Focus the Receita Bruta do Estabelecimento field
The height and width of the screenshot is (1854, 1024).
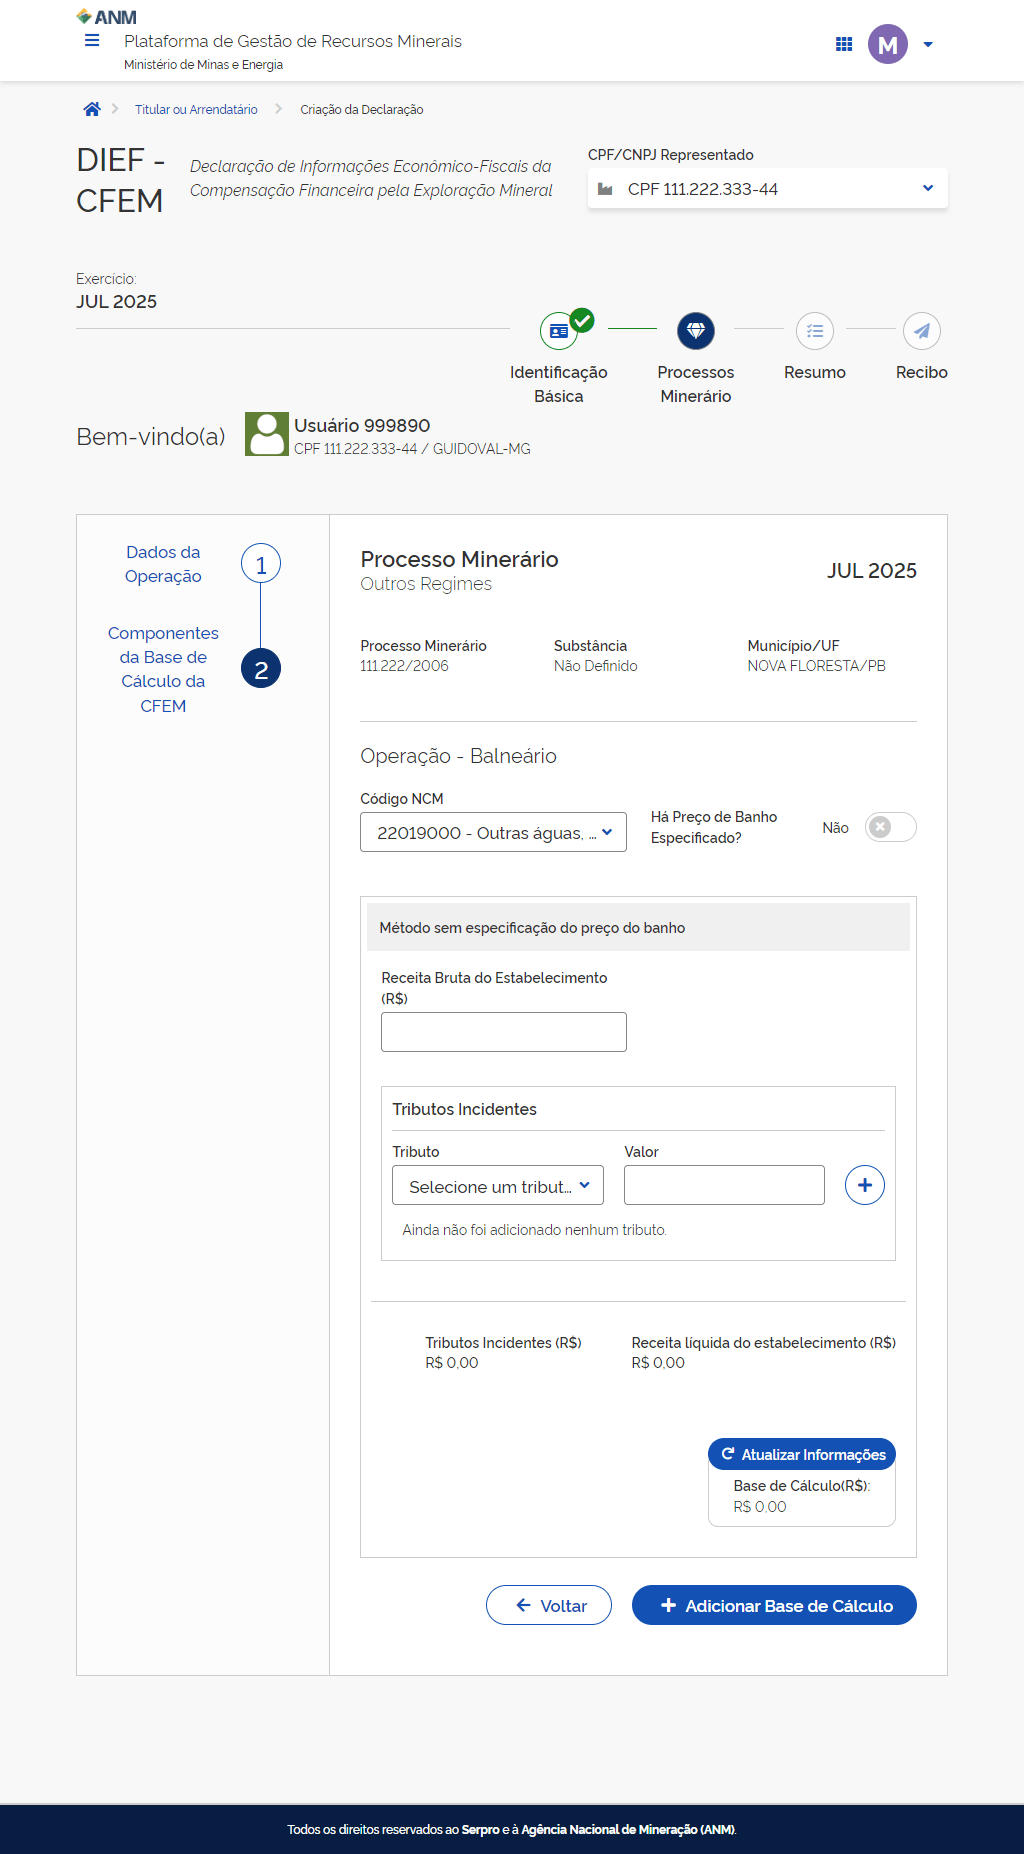coord(504,1032)
